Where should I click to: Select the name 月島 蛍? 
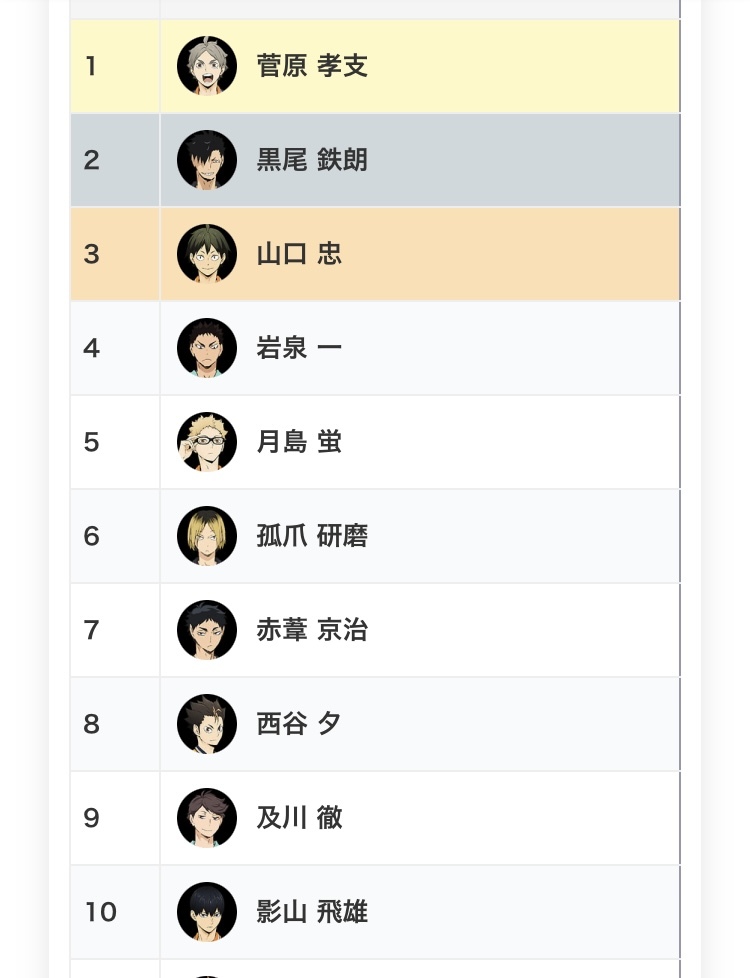pos(299,442)
